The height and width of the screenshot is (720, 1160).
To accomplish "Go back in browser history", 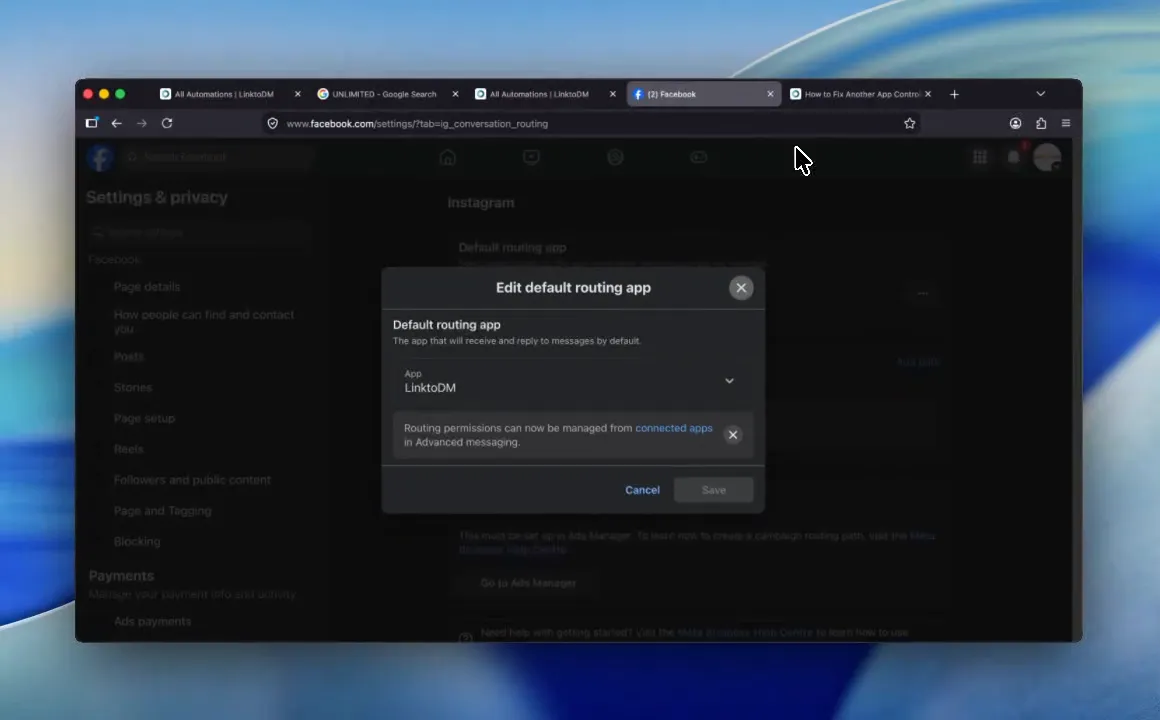I will [116, 124].
